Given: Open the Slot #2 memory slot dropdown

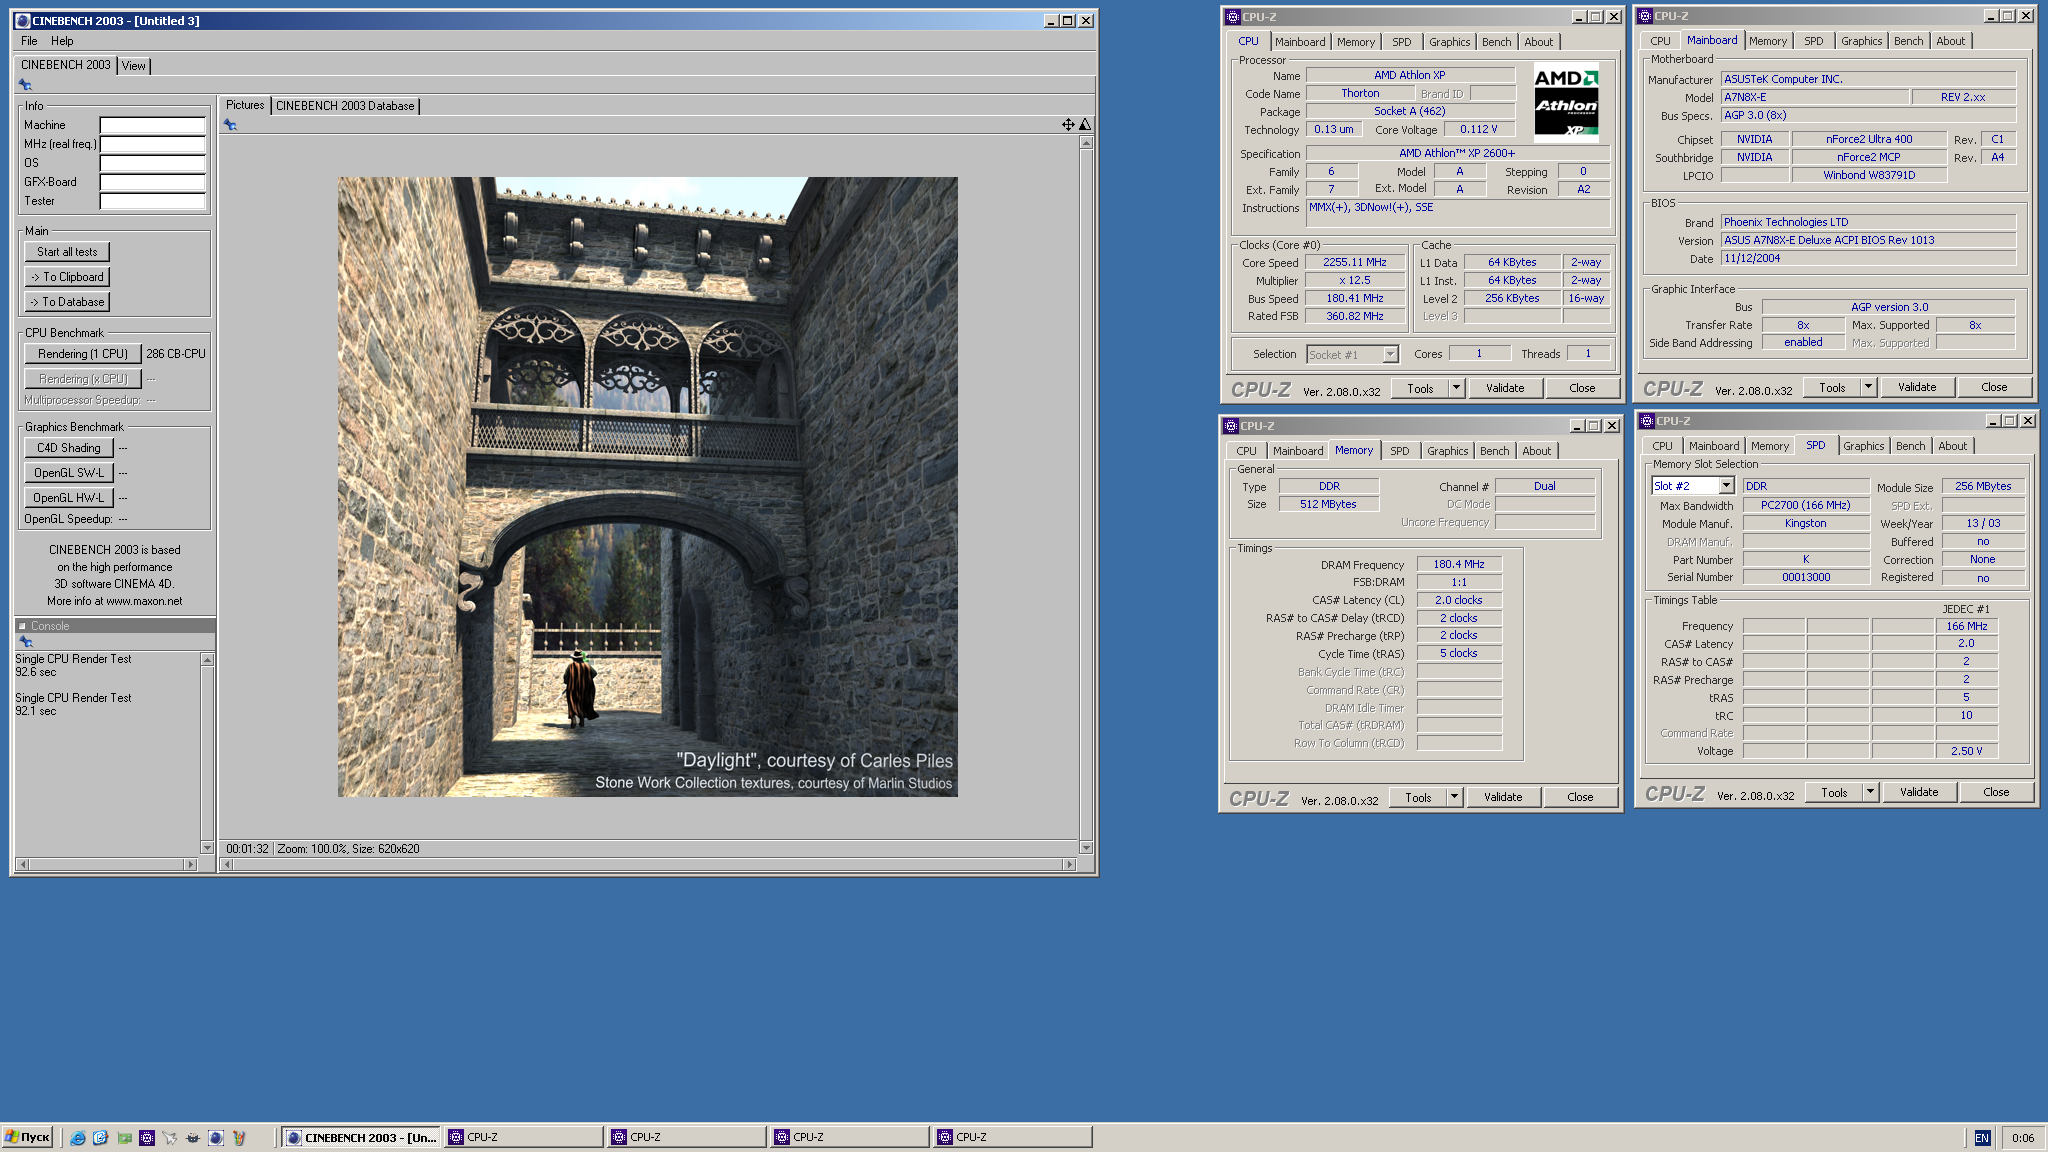Looking at the screenshot, I should (x=1726, y=486).
